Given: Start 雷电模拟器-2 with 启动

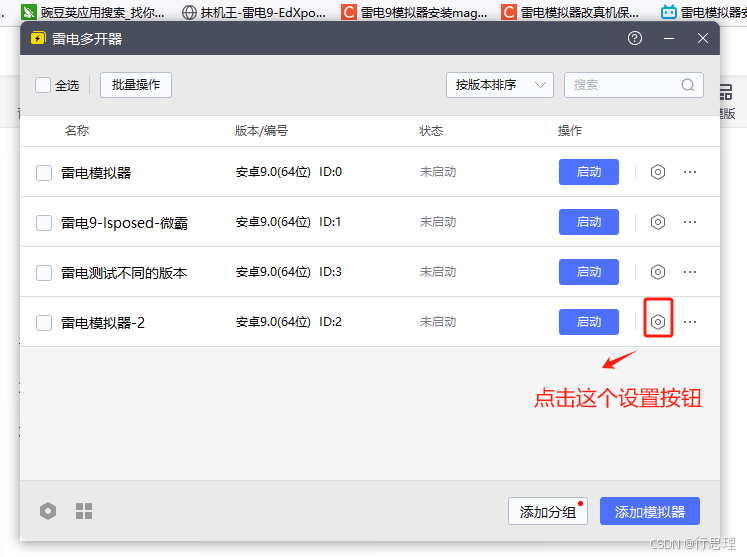Looking at the screenshot, I should pyautogui.click(x=589, y=322).
